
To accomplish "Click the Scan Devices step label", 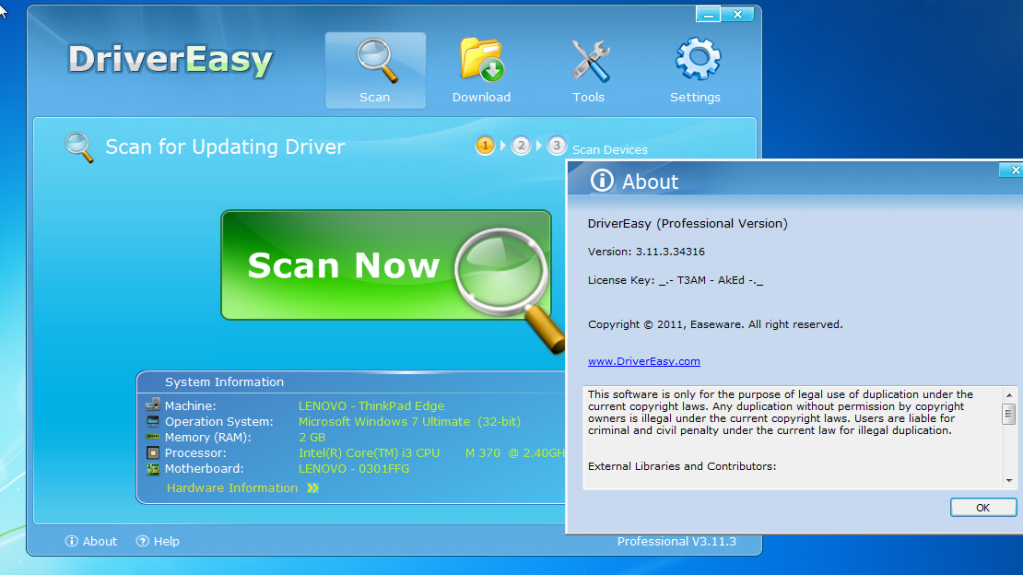I will [610, 149].
